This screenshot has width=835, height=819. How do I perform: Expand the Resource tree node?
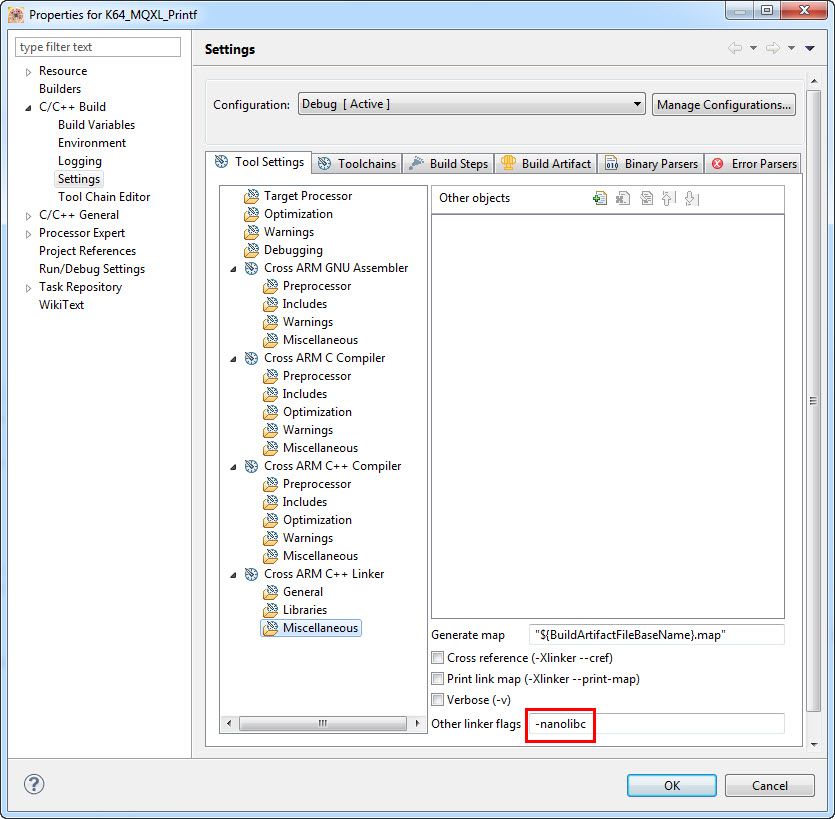pos(28,72)
